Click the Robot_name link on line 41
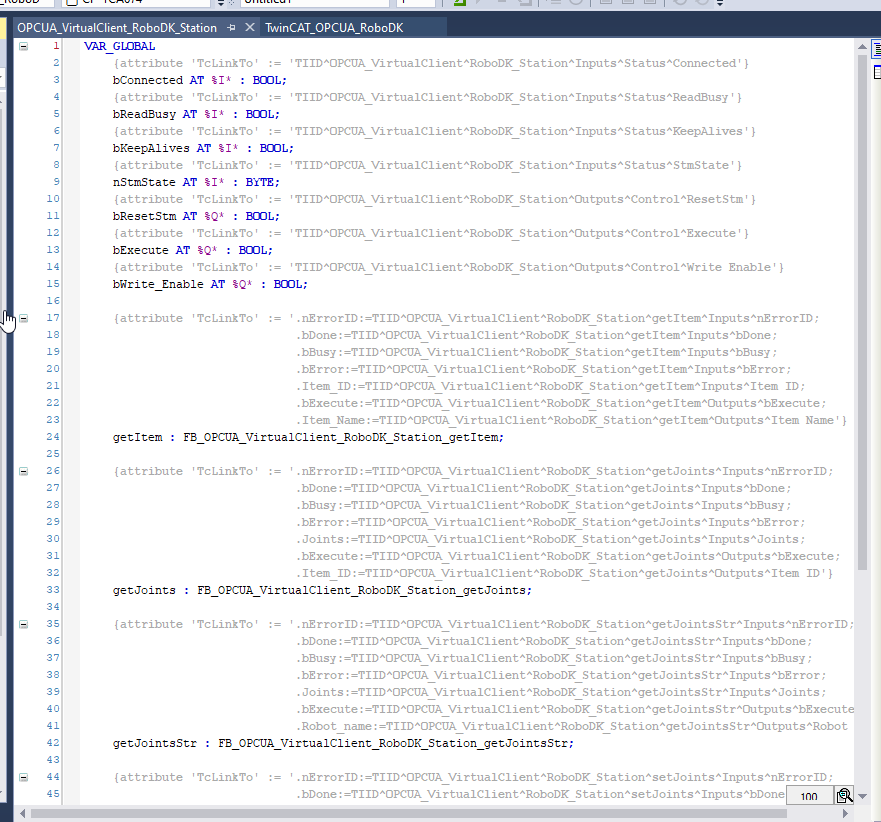881x822 pixels. tap(572, 726)
